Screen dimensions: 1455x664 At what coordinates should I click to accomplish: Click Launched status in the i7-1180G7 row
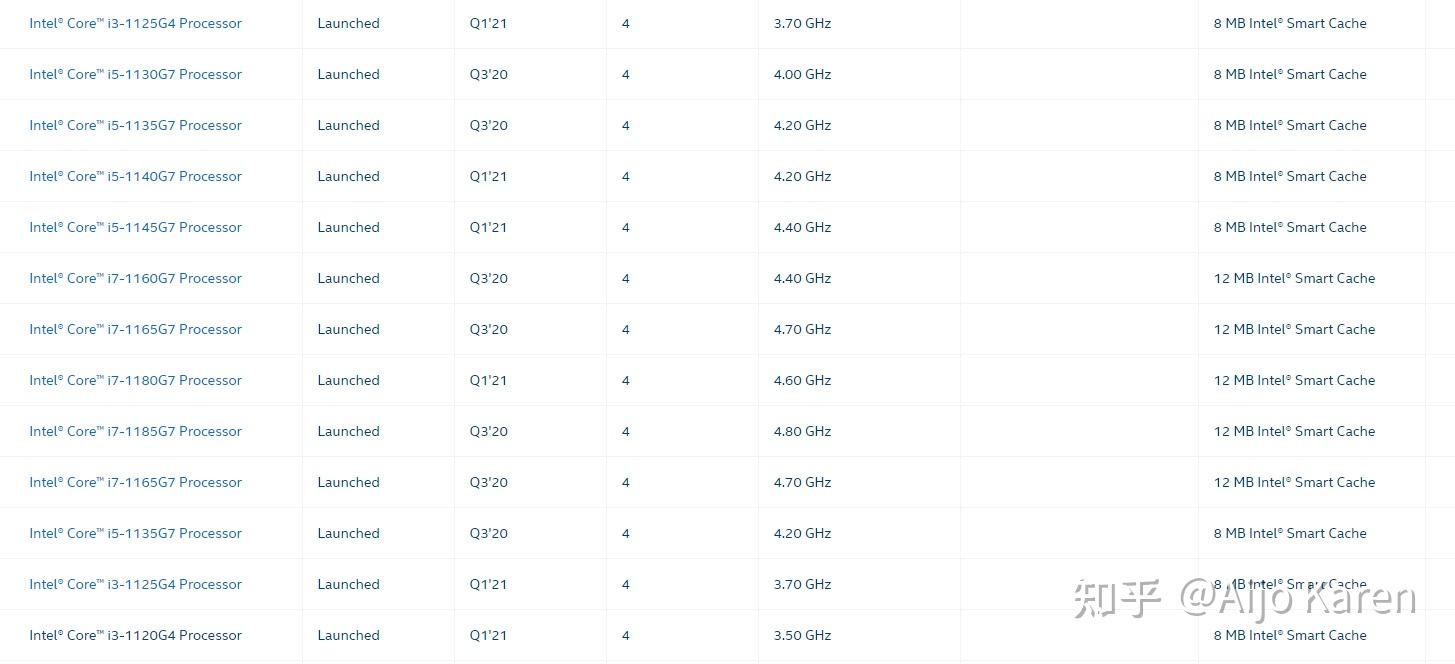[348, 380]
